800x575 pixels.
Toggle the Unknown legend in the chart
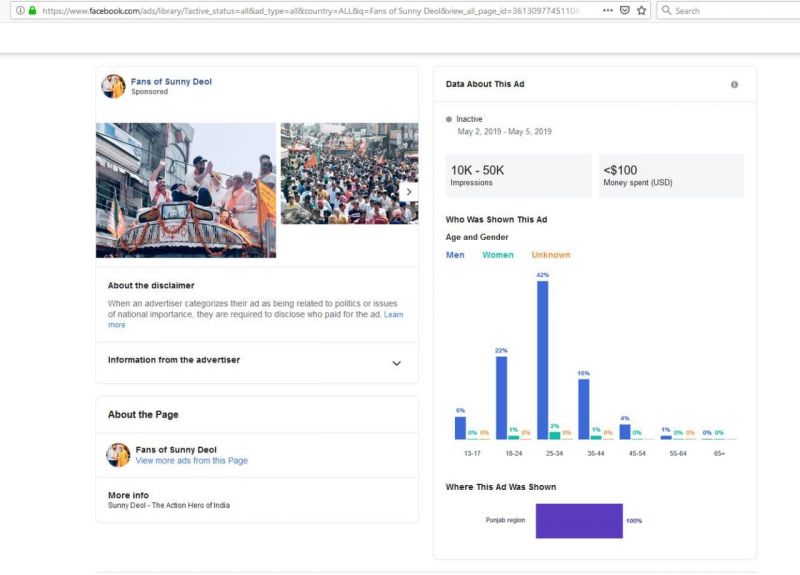pos(550,255)
